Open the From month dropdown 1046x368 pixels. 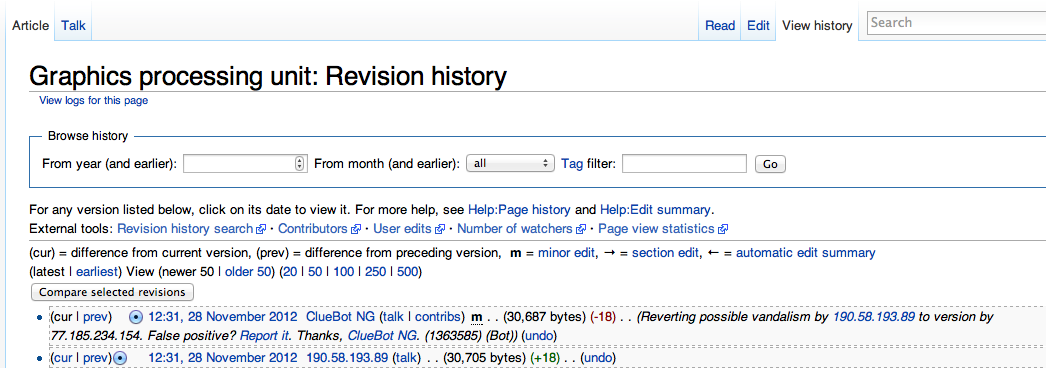click(x=510, y=163)
